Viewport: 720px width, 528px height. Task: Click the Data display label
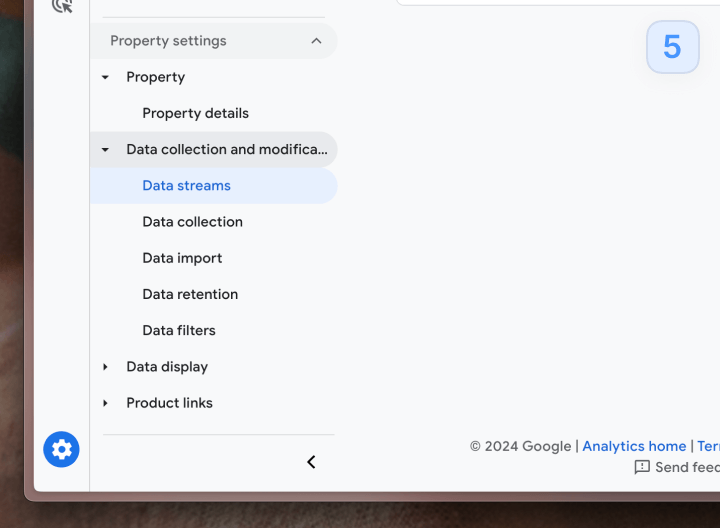[x=167, y=367]
